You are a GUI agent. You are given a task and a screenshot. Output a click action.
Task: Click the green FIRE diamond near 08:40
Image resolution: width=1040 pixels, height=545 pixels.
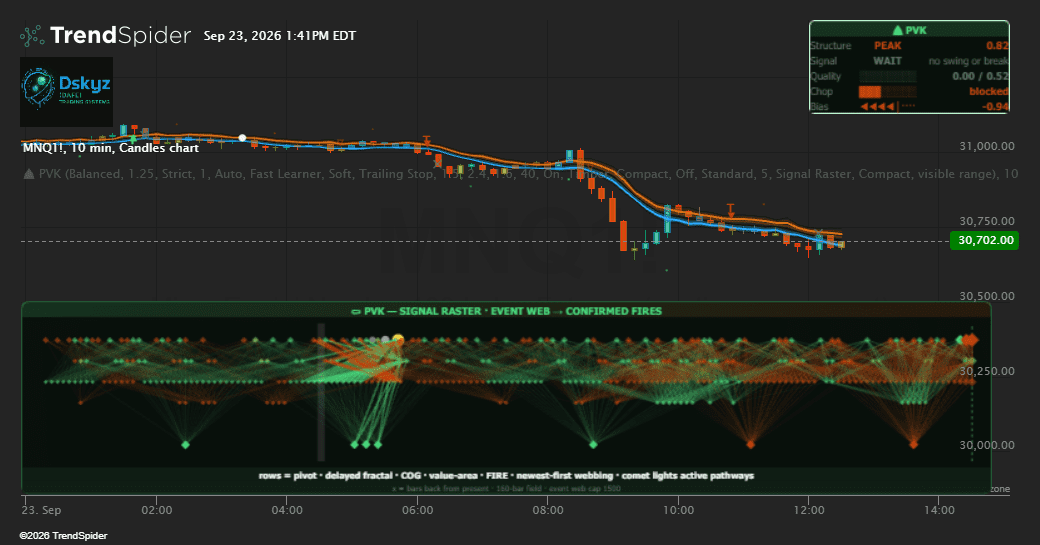click(594, 444)
